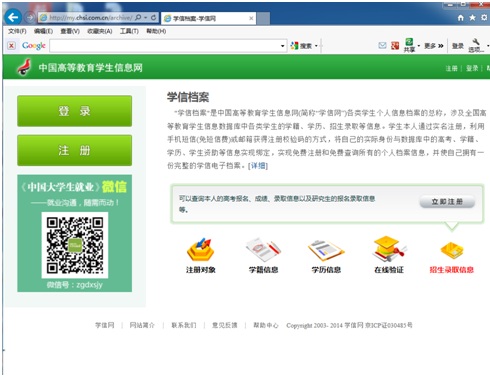The image size is (490, 380).
Task: Click the 微信号：zgdxsjy text
Action: (74, 285)
